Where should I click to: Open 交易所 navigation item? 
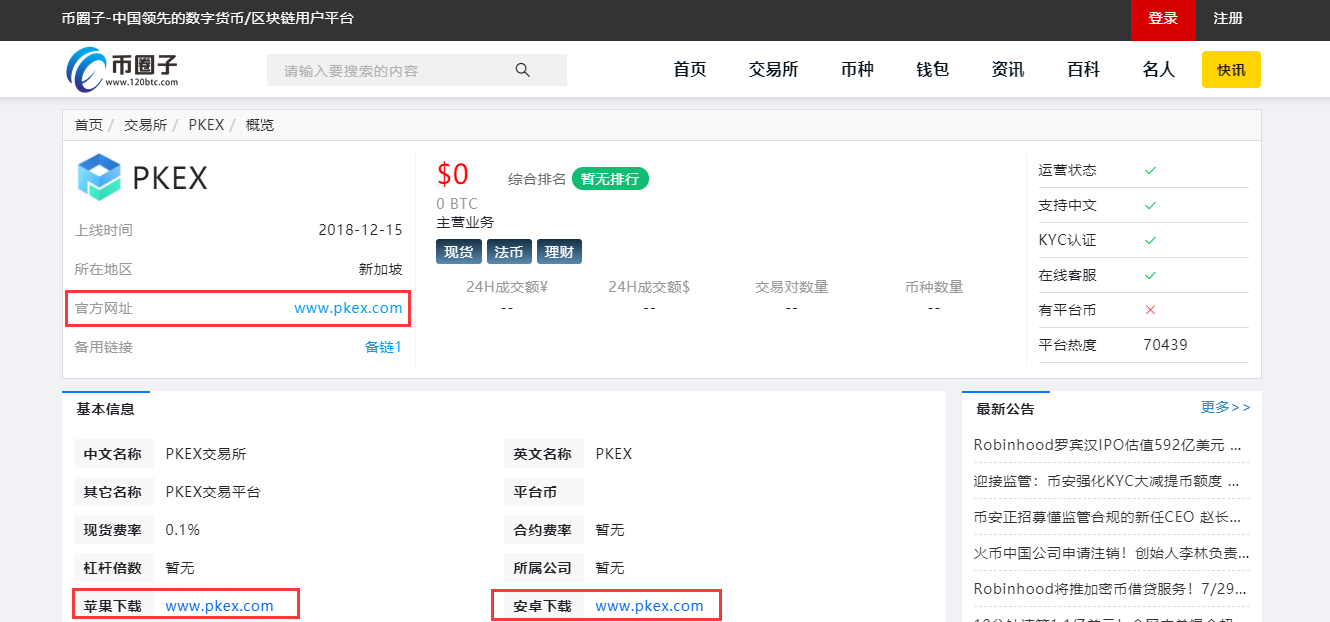773,69
